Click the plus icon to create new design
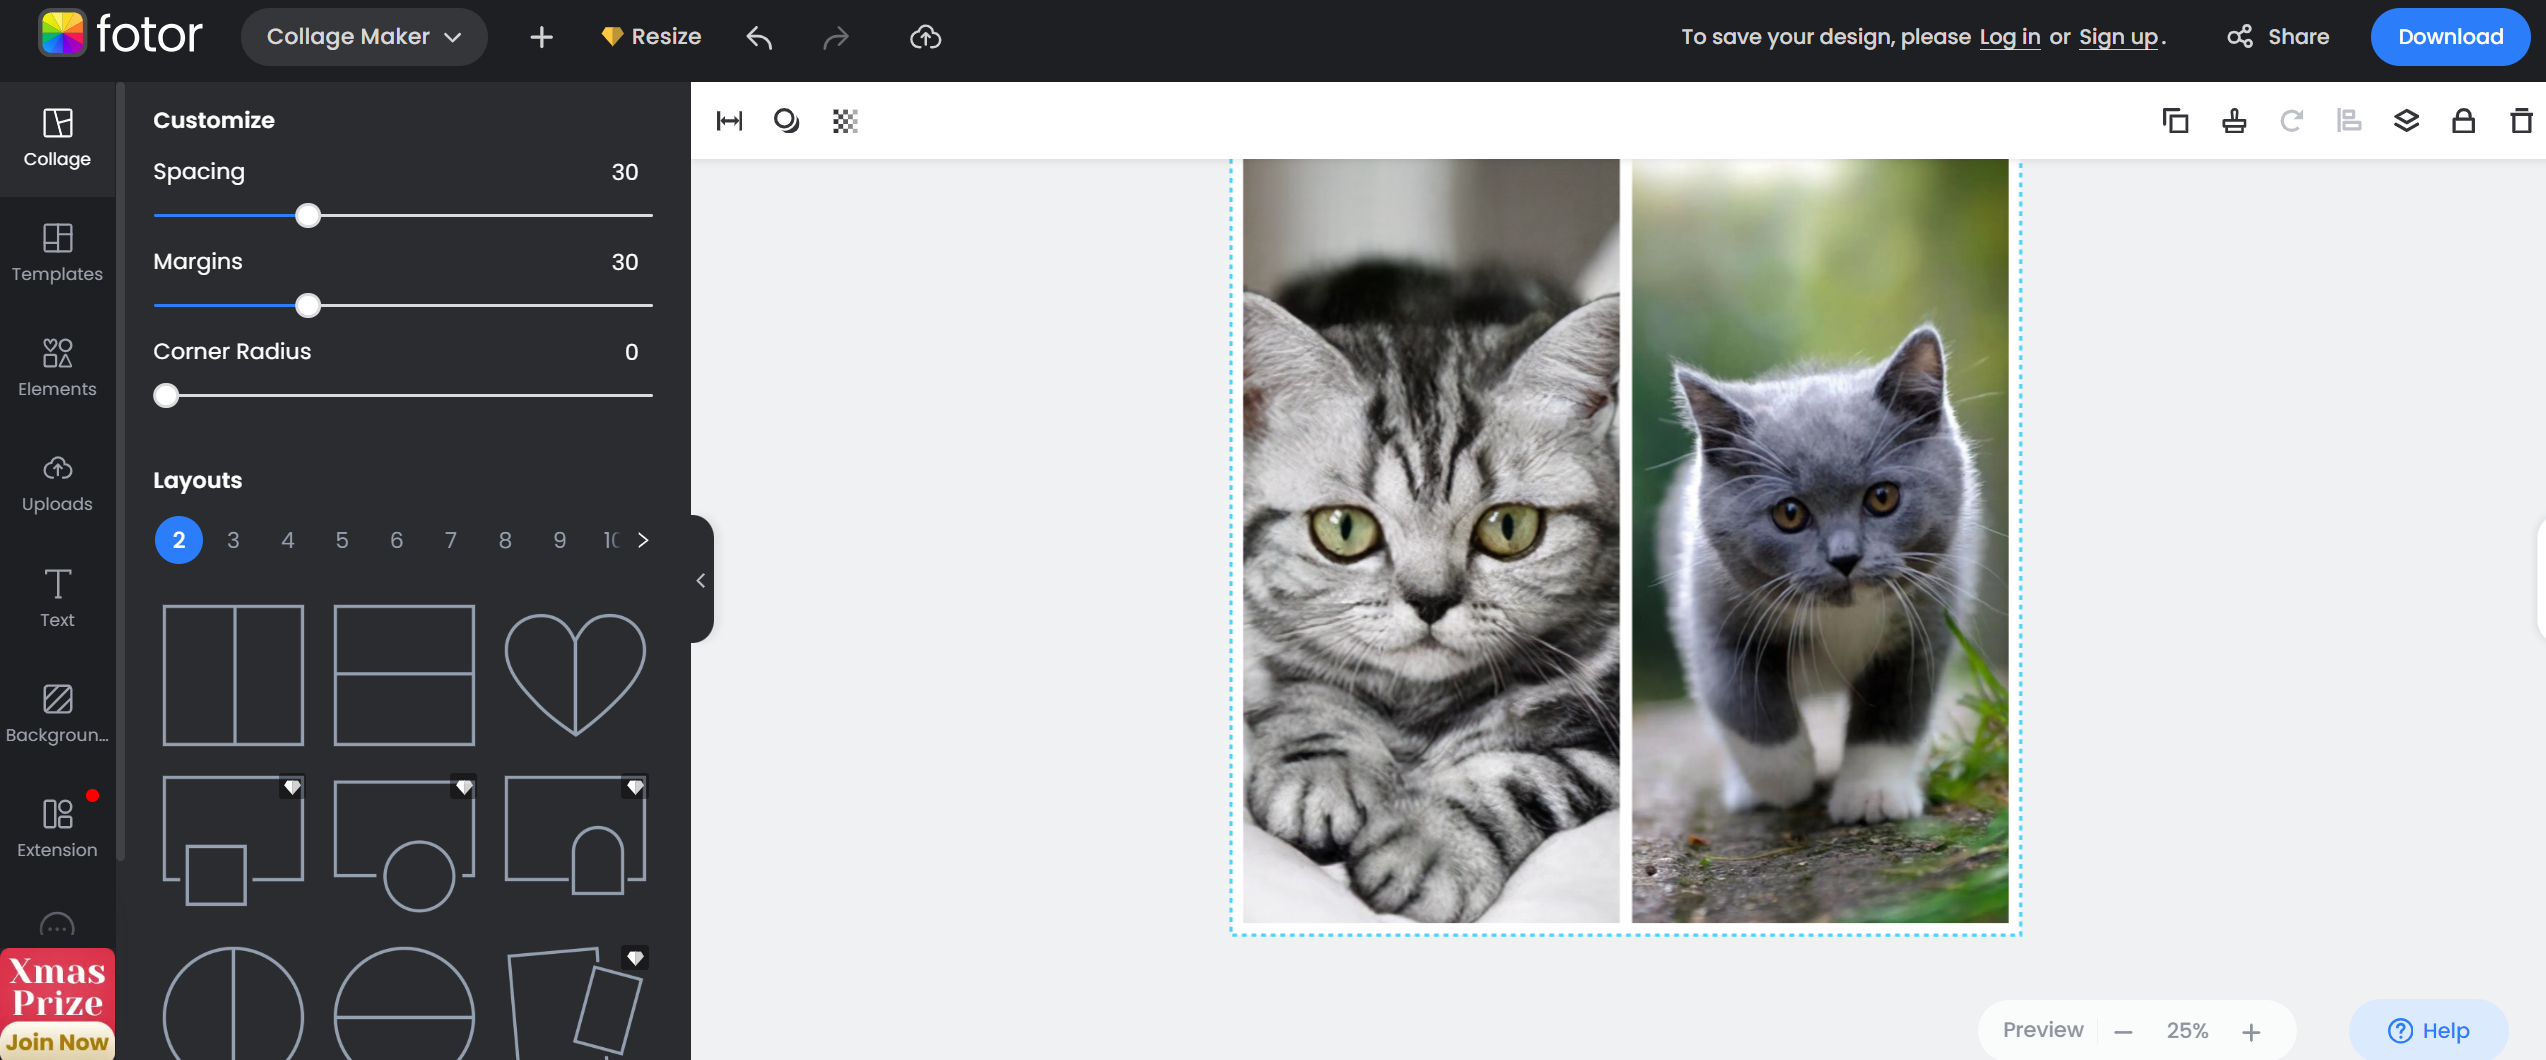The width and height of the screenshot is (2546, 1060). 541,37
